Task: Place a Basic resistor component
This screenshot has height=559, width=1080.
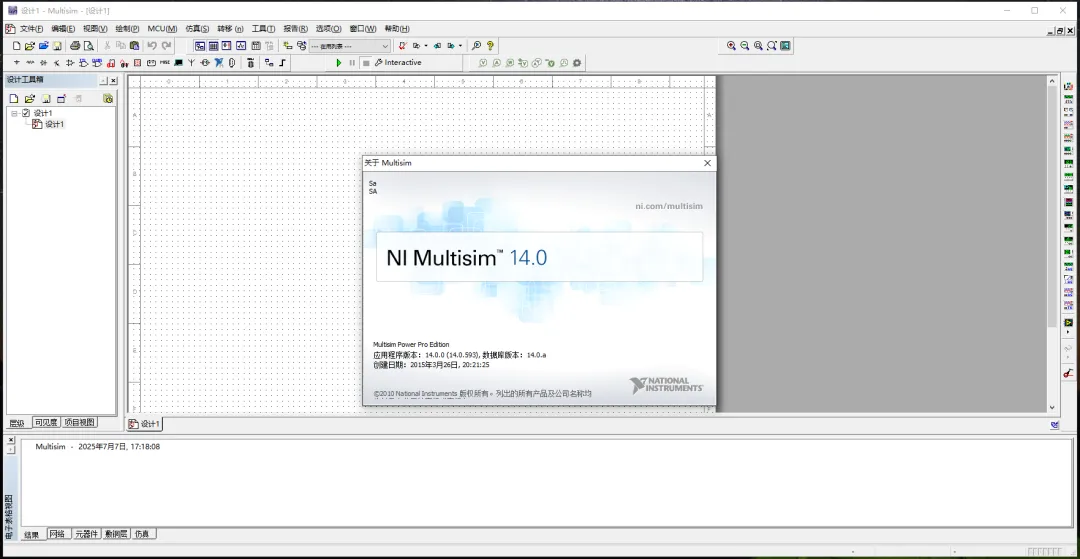Action: tap(30, 63)
